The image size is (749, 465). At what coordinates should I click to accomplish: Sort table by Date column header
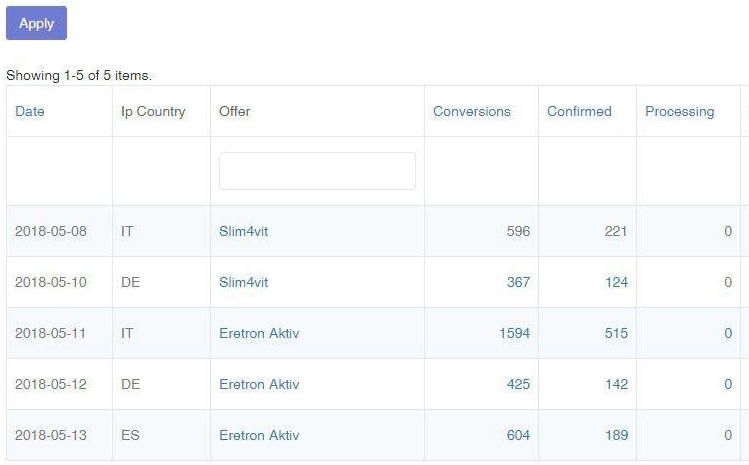tap(30, 111)
